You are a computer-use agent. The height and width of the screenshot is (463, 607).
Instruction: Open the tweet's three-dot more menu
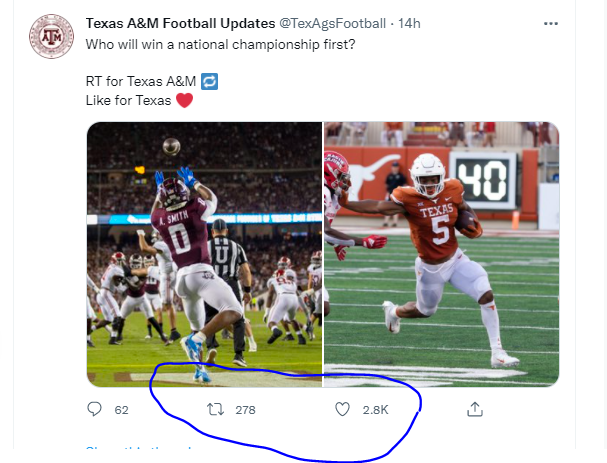[550, 22]
